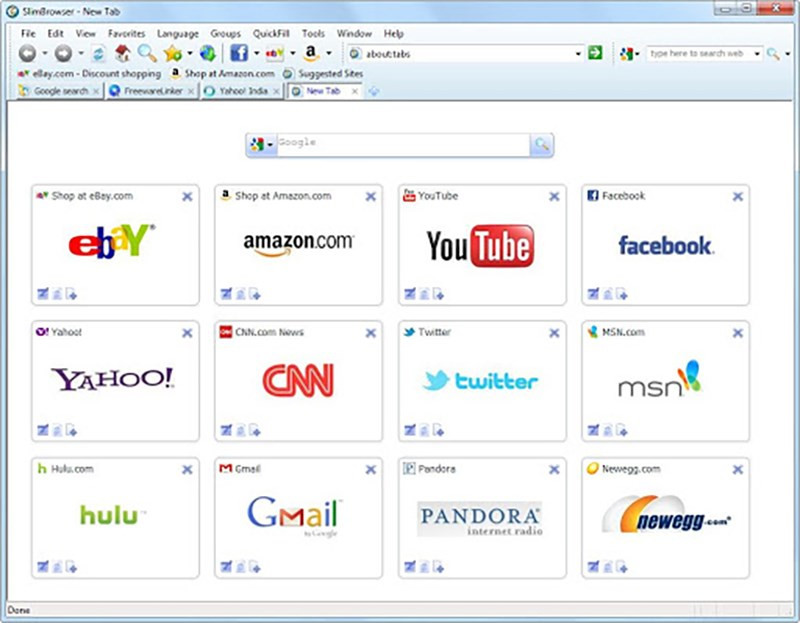Open the Twitter speed-dial thumbnail
The height and width of the screenshot is (623, 800).
[482, 381]
